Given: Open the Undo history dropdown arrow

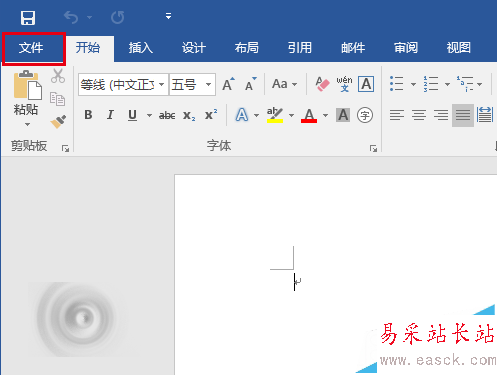Looking at the screenshot, I should 89,17.
